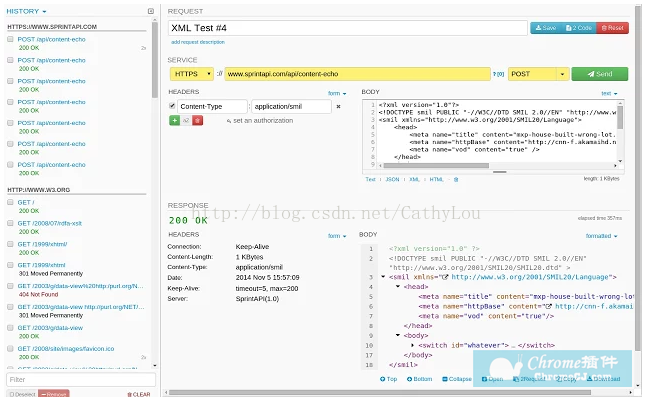The width and height of the screenshot is (653, 405).
Task: Check the GET /1999/xhtml/ checkbox
Action: click(x=10, y=244)
